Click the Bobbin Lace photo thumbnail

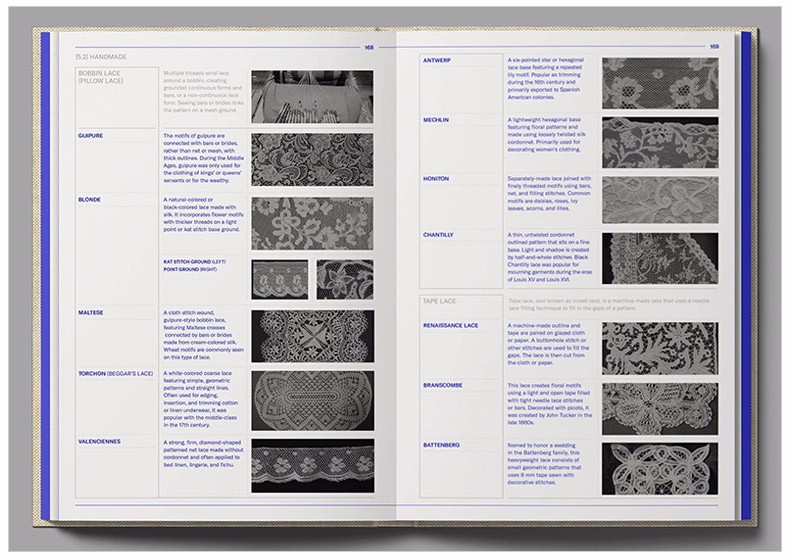pyautogui.click(x=312, y=96)
